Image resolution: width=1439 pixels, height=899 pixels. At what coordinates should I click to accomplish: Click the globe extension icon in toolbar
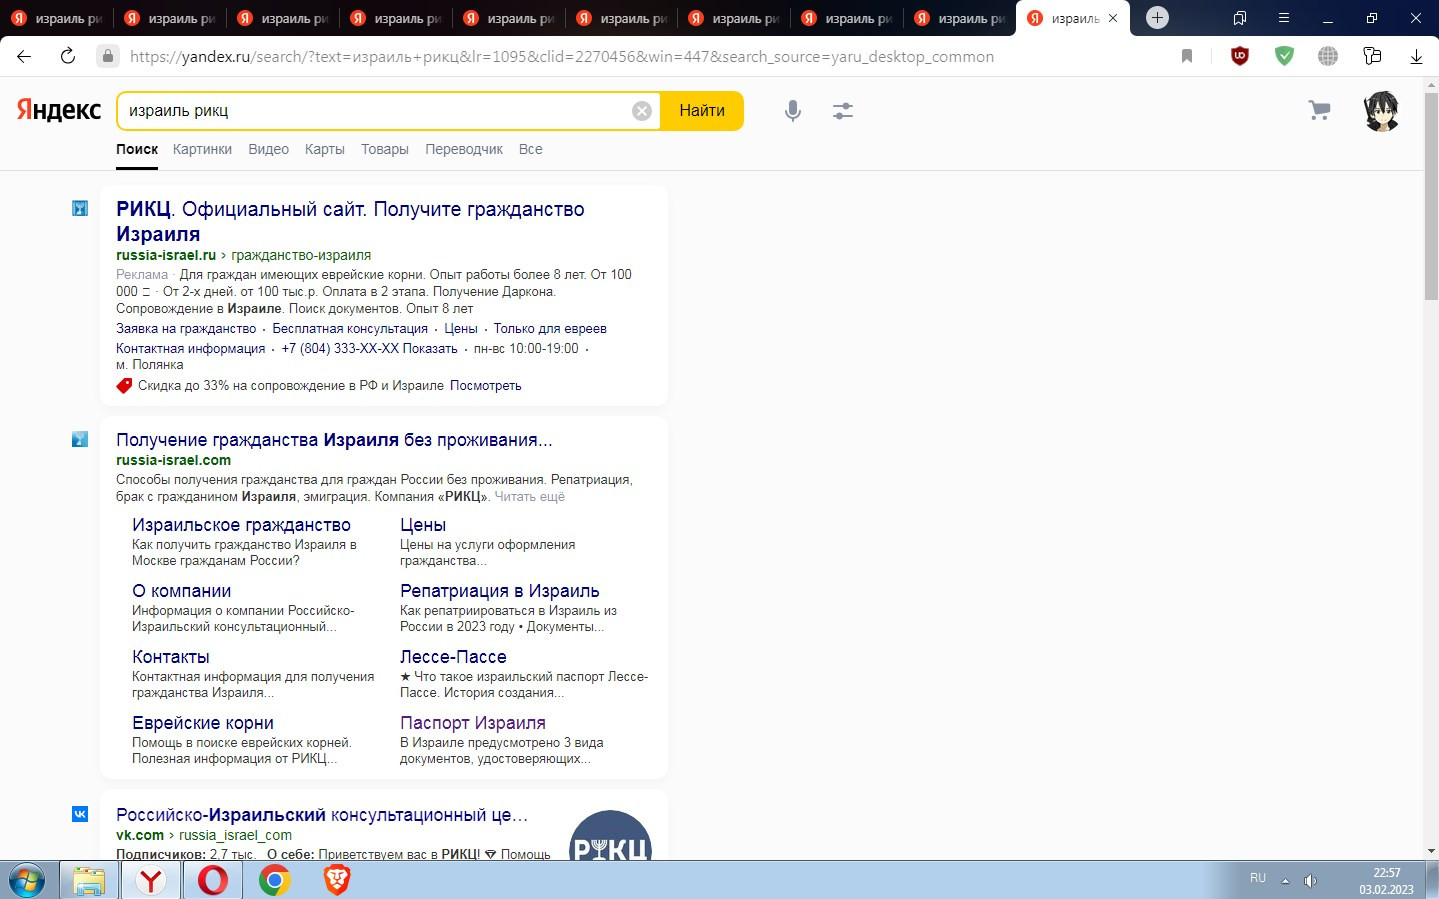point(1328,56)
